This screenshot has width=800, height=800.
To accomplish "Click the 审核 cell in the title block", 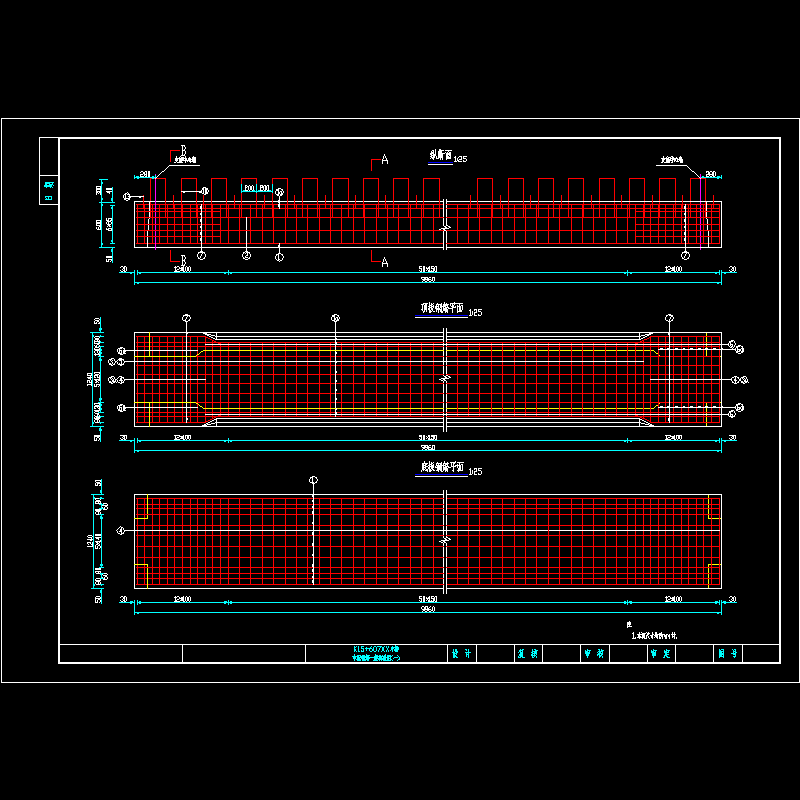I will click(x=594, y=654).
